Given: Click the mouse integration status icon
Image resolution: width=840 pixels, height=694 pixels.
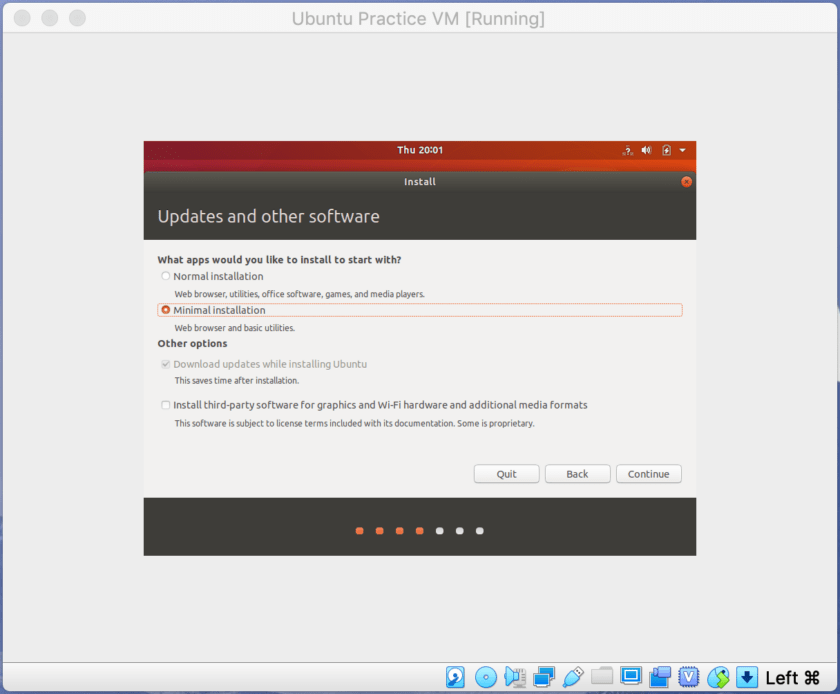Looking at the screenshot, I should (718, 677).
